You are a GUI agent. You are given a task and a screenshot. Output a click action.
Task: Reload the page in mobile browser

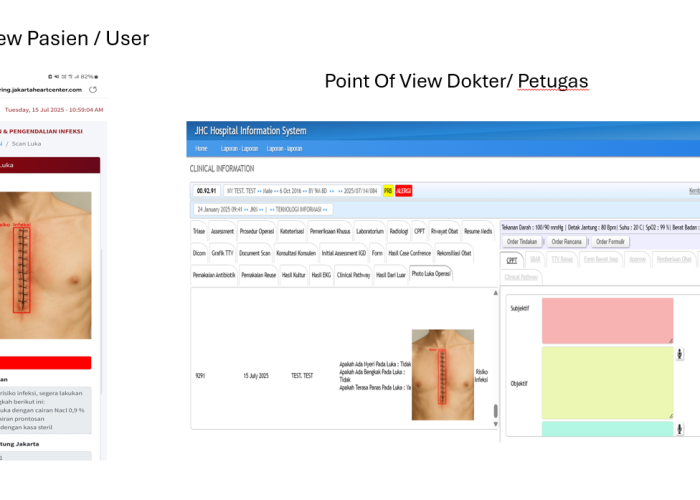click(92, 89)
